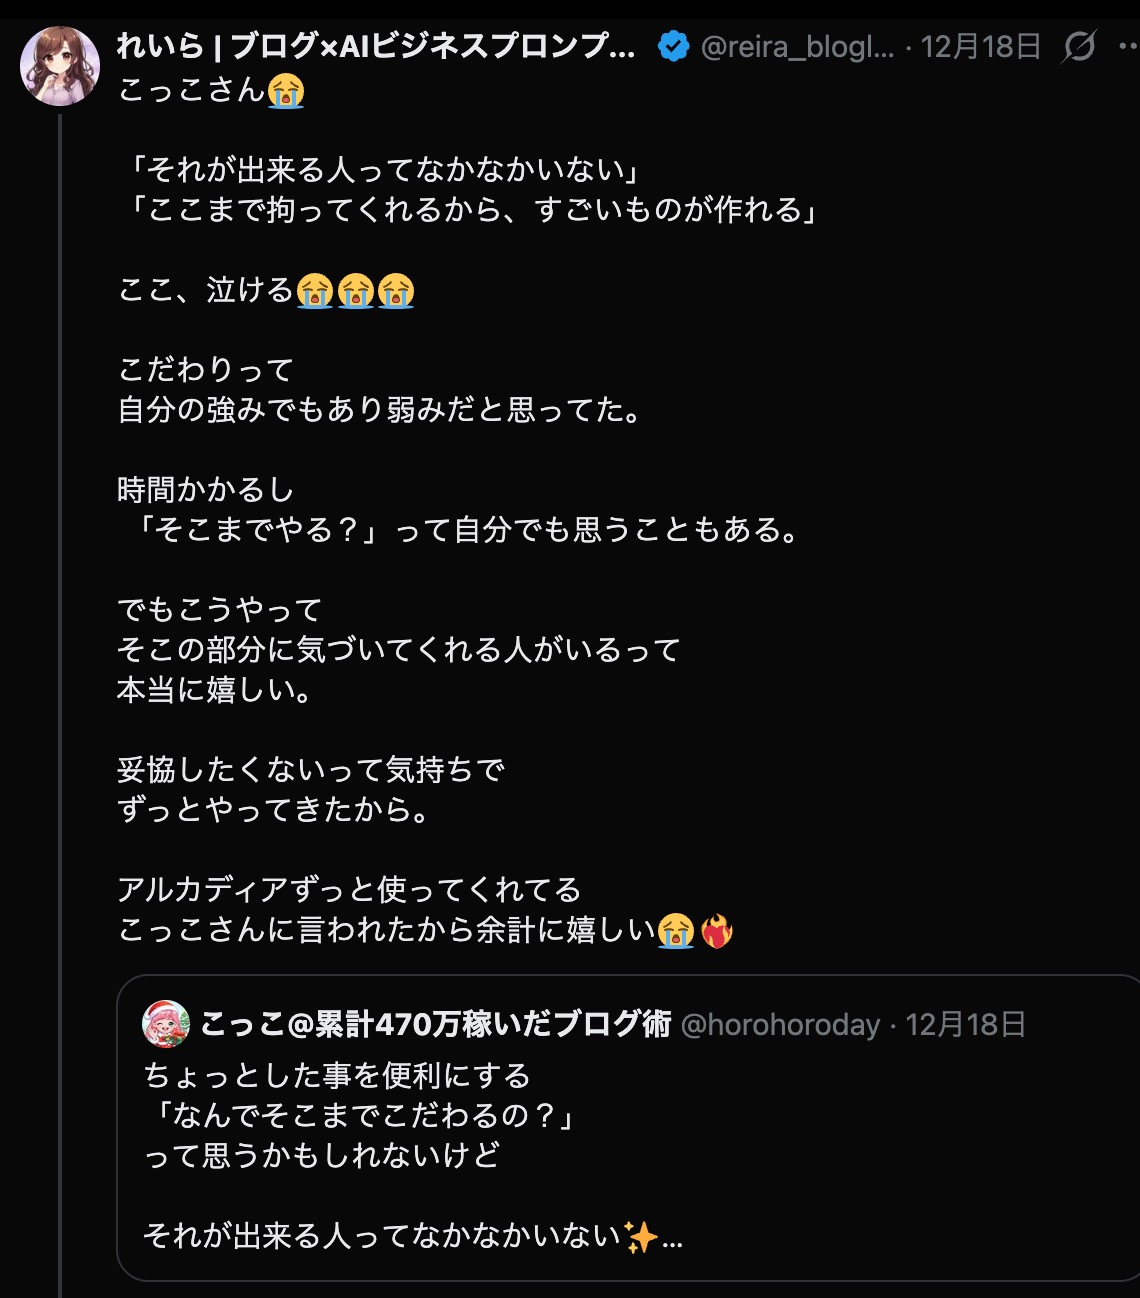The image size is (1140, 1298).
Task: Click the sparkles emoji in quoted post
Action: 640,1237
